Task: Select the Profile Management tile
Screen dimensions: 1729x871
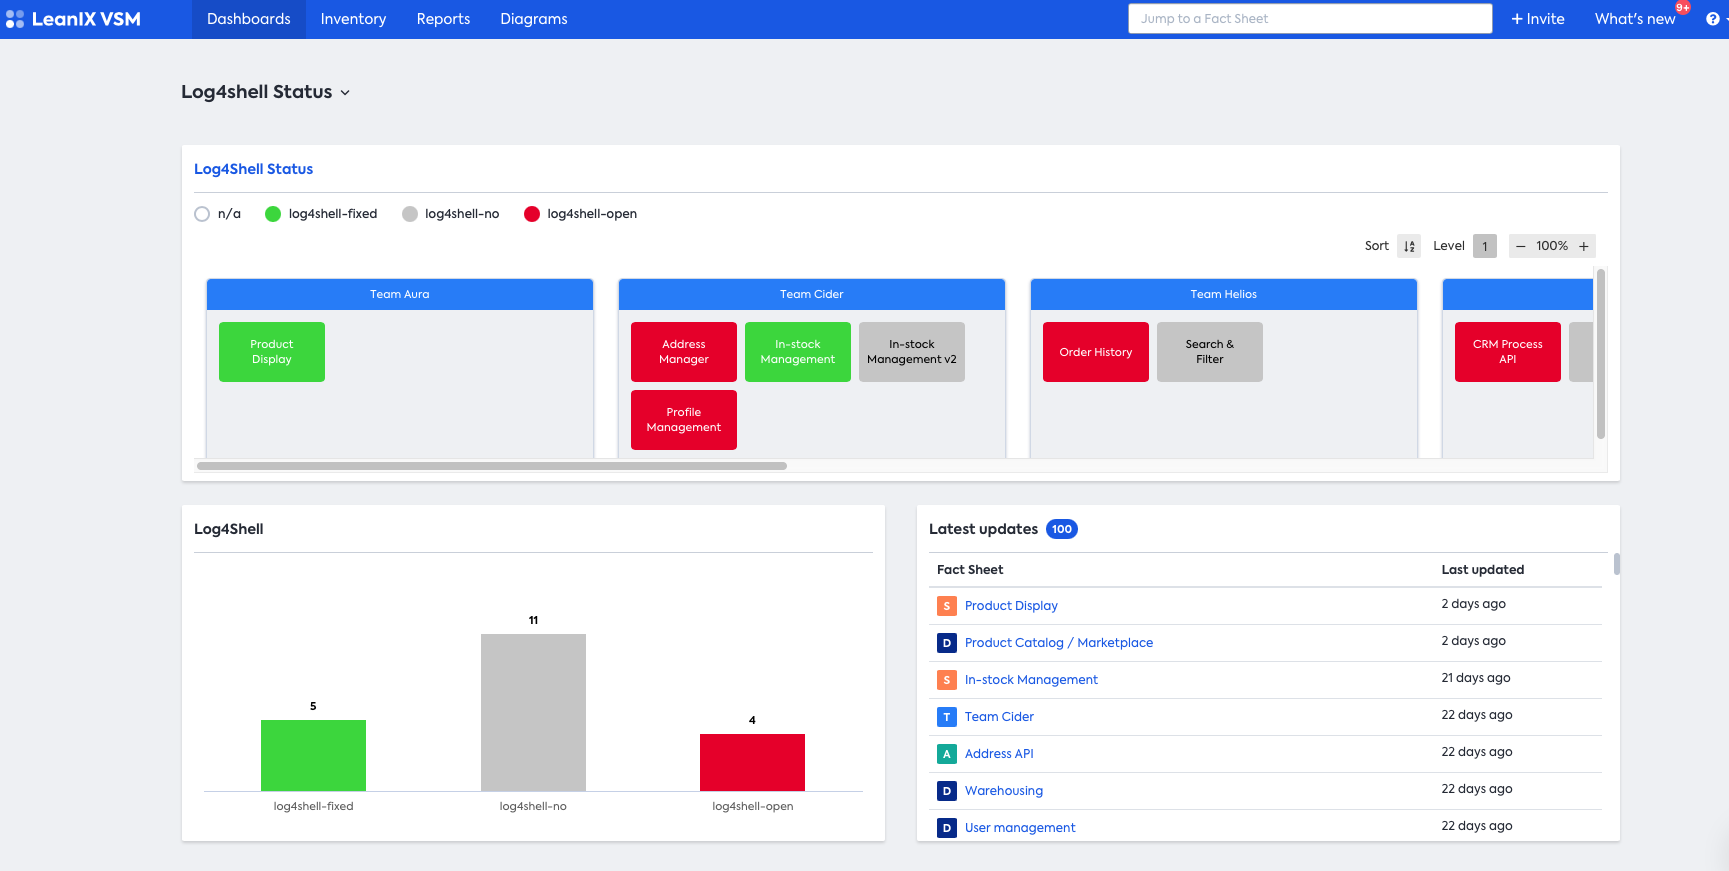Action: point(684,420)
